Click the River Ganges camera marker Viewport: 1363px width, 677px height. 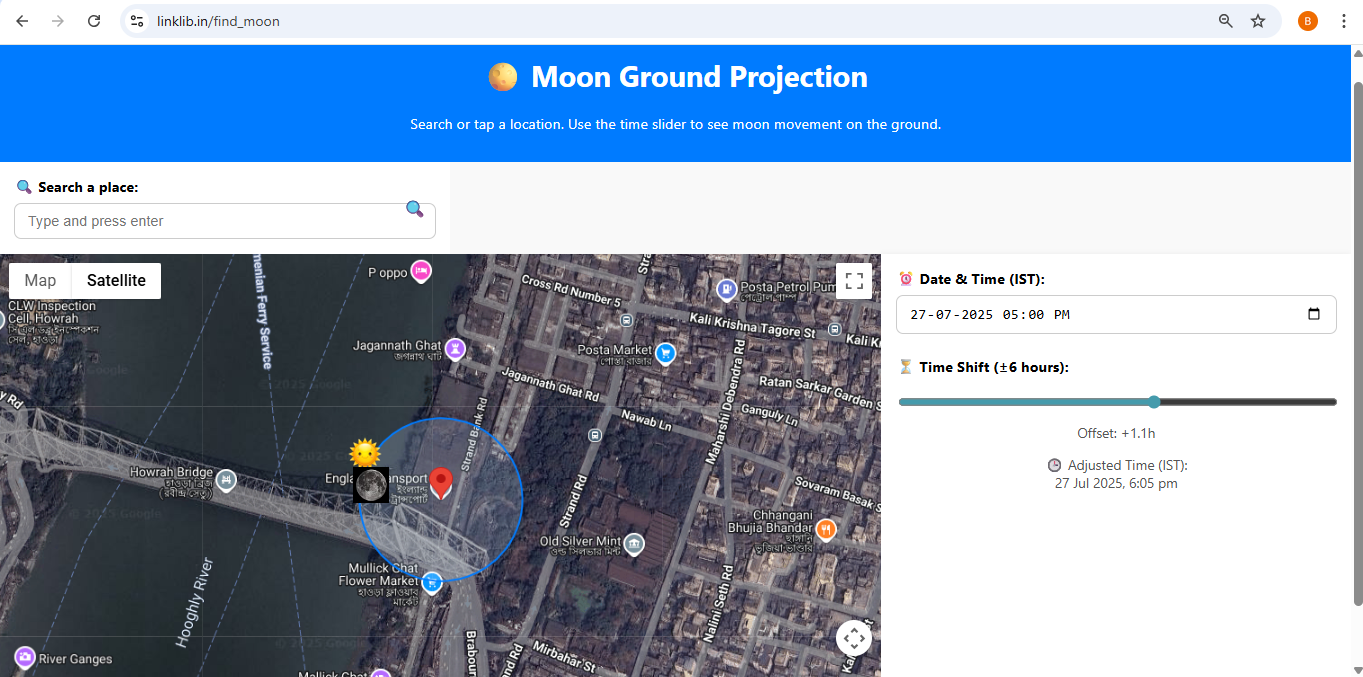coord(24,657)
